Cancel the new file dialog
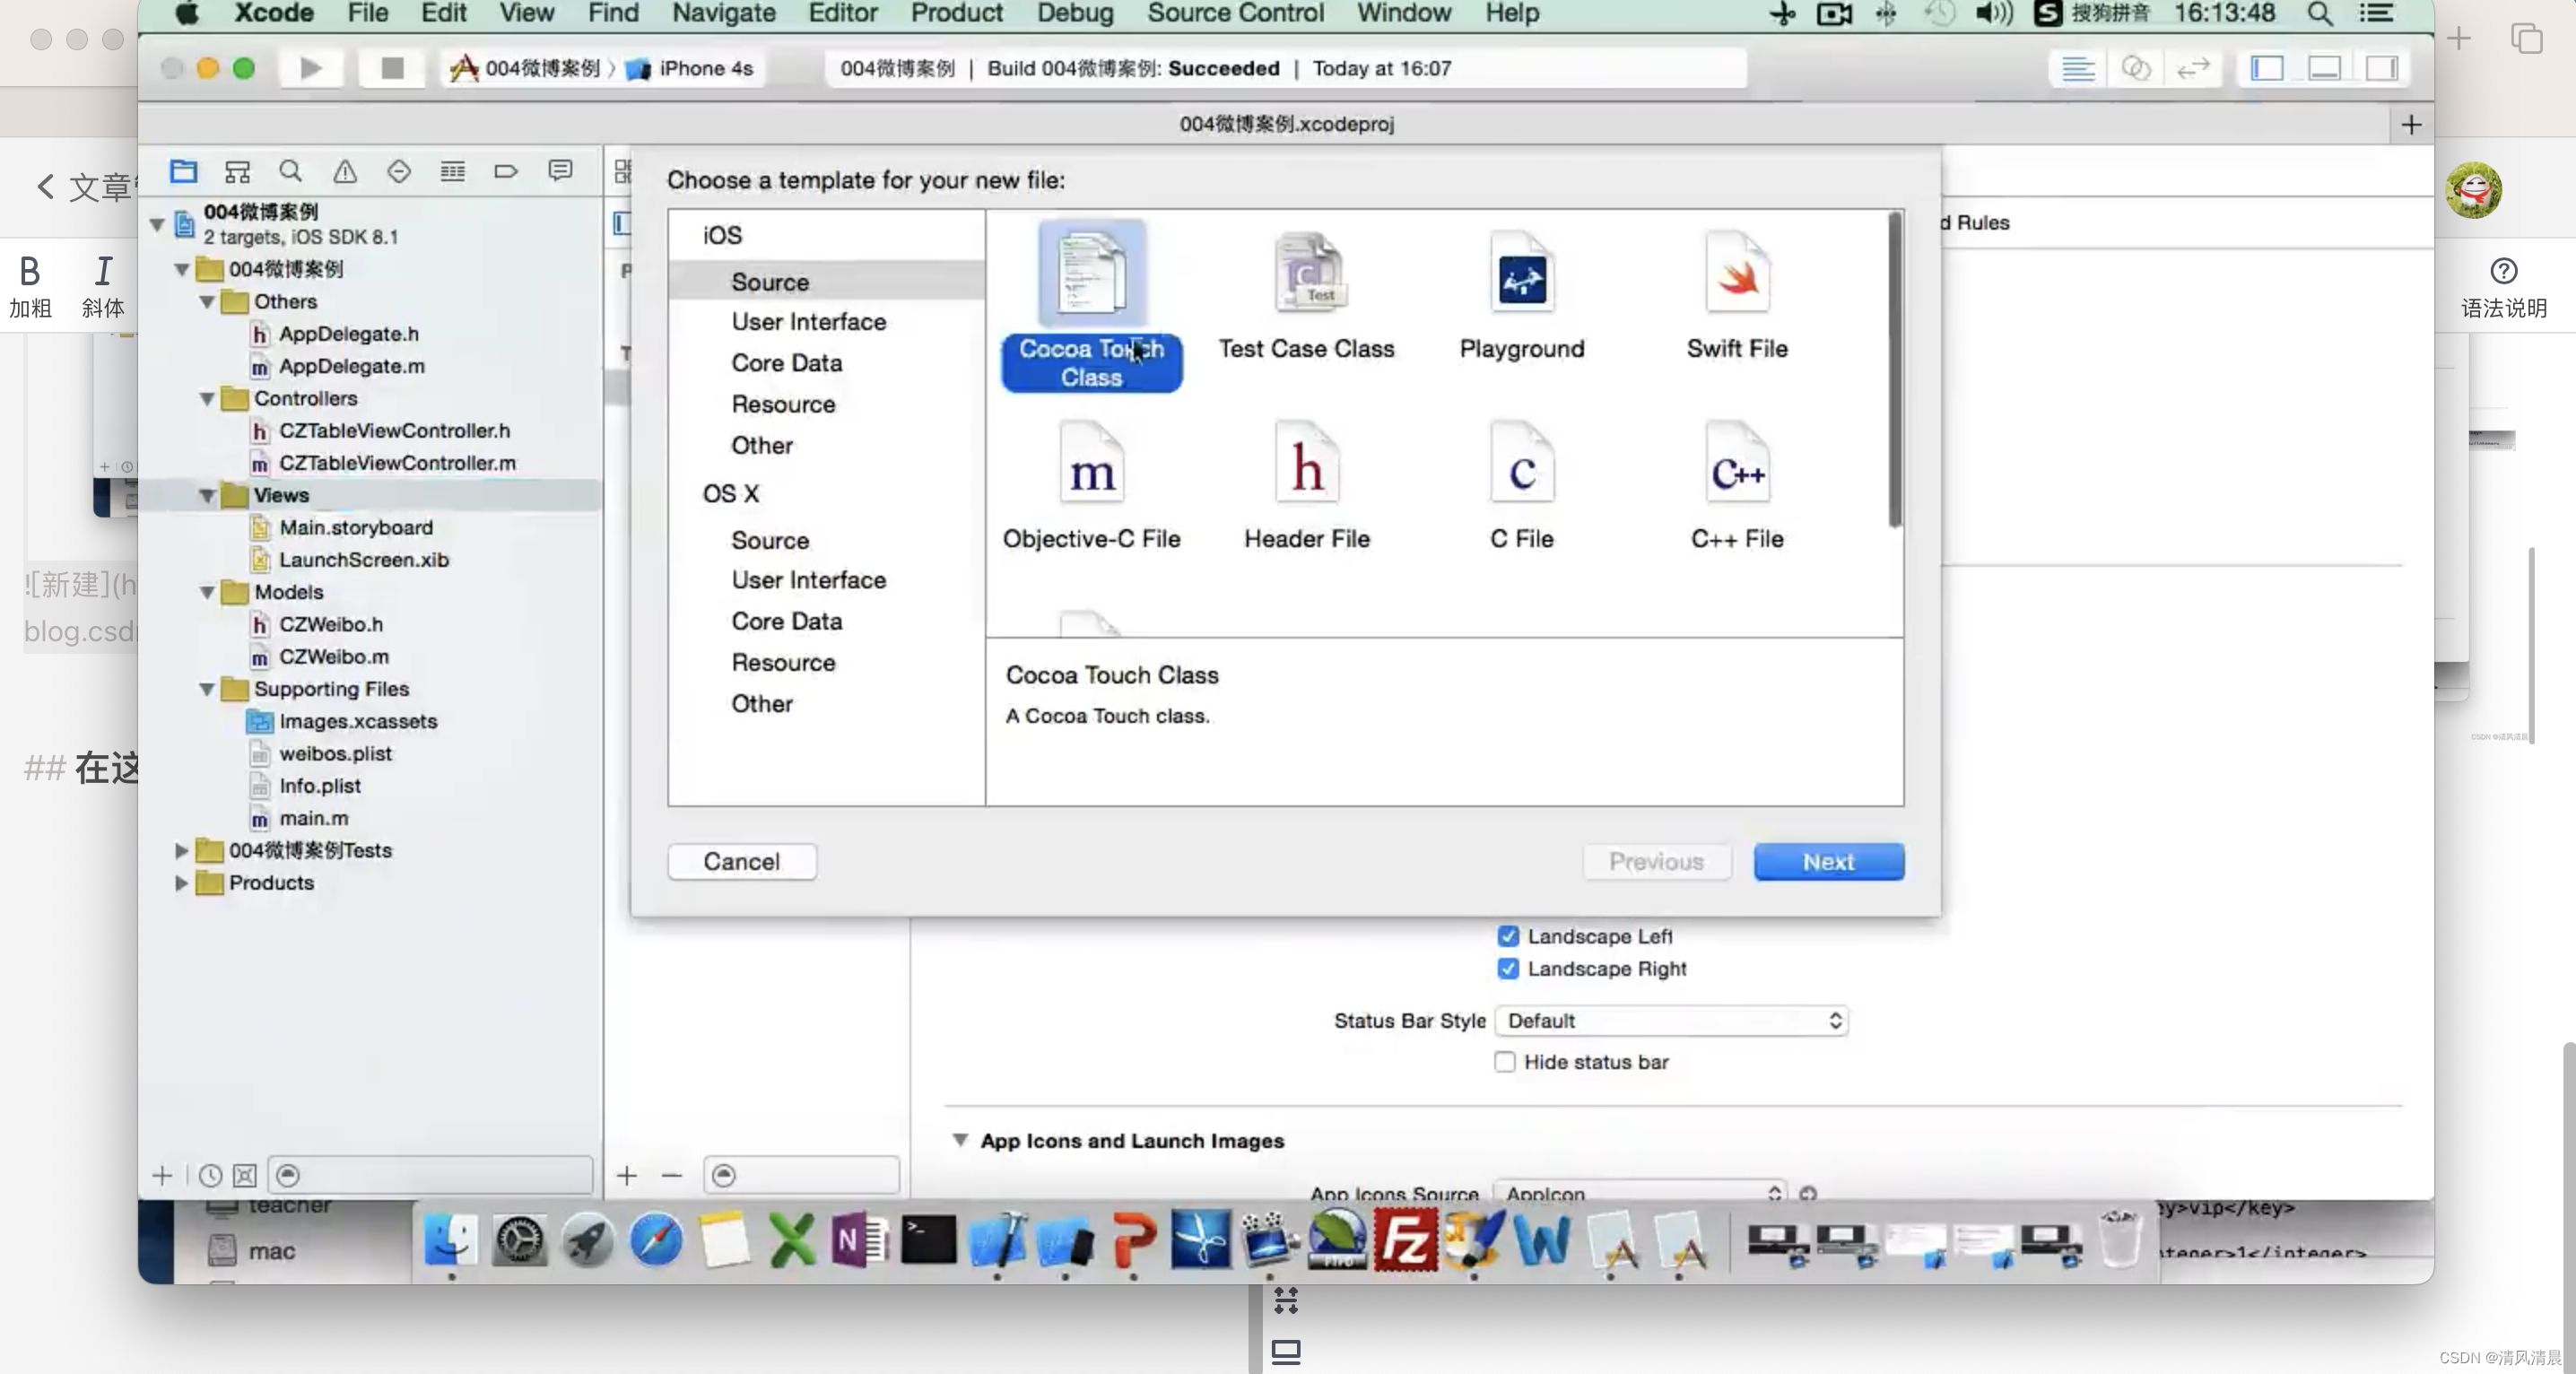The height and width of the screenshot is (1374, 2576). click(741, 861)
